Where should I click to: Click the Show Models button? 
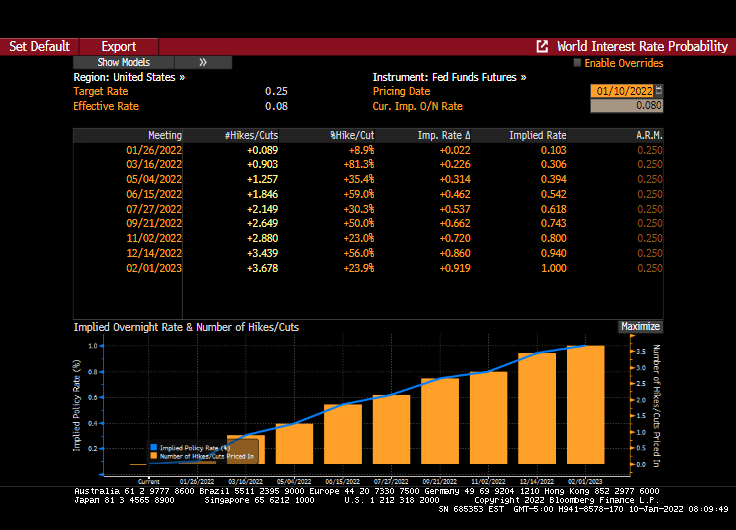tap(123, 62)
